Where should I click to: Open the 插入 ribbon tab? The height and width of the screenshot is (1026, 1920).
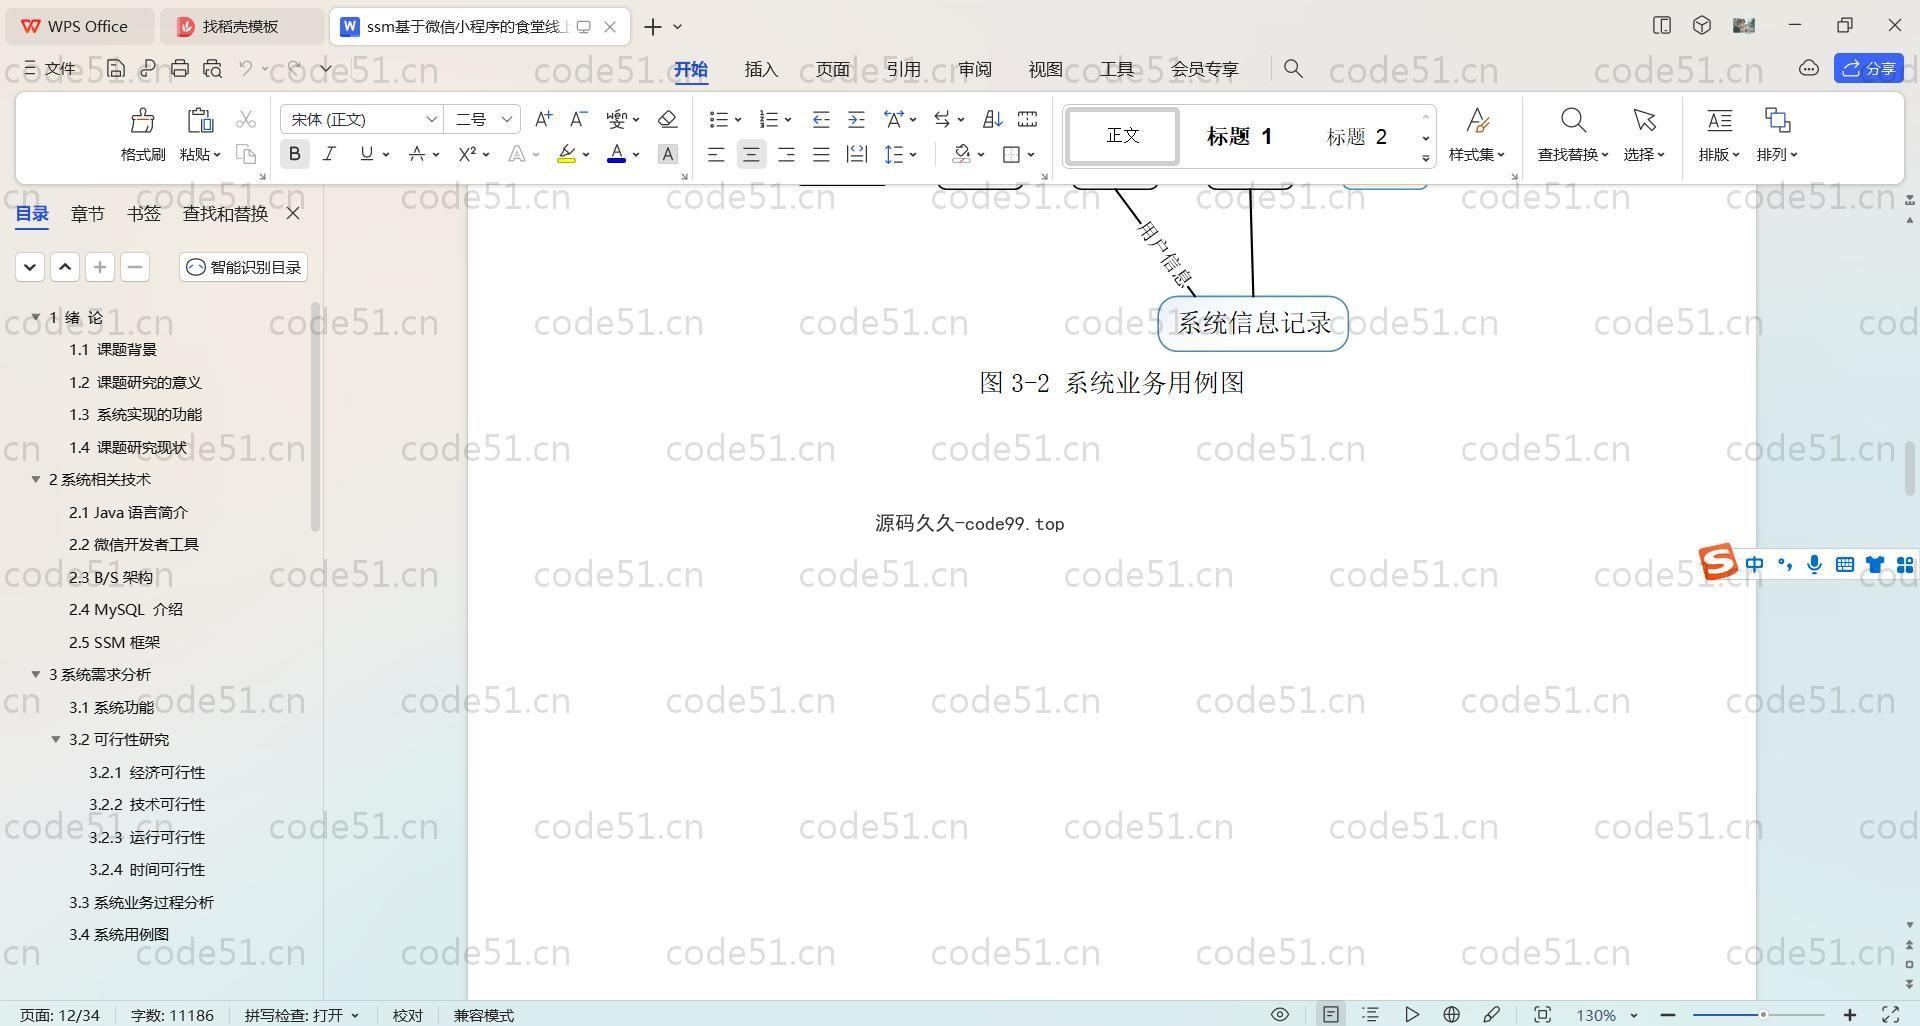760,69
